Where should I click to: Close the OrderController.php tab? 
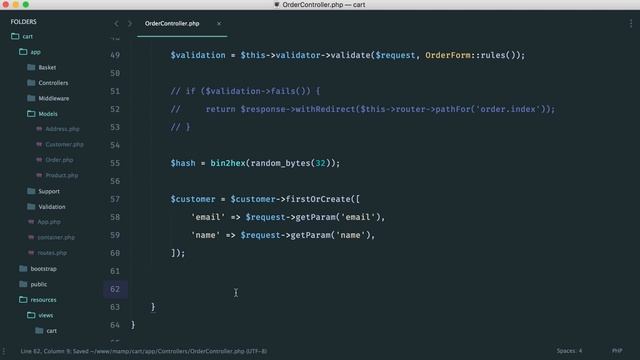pos(219,24)
